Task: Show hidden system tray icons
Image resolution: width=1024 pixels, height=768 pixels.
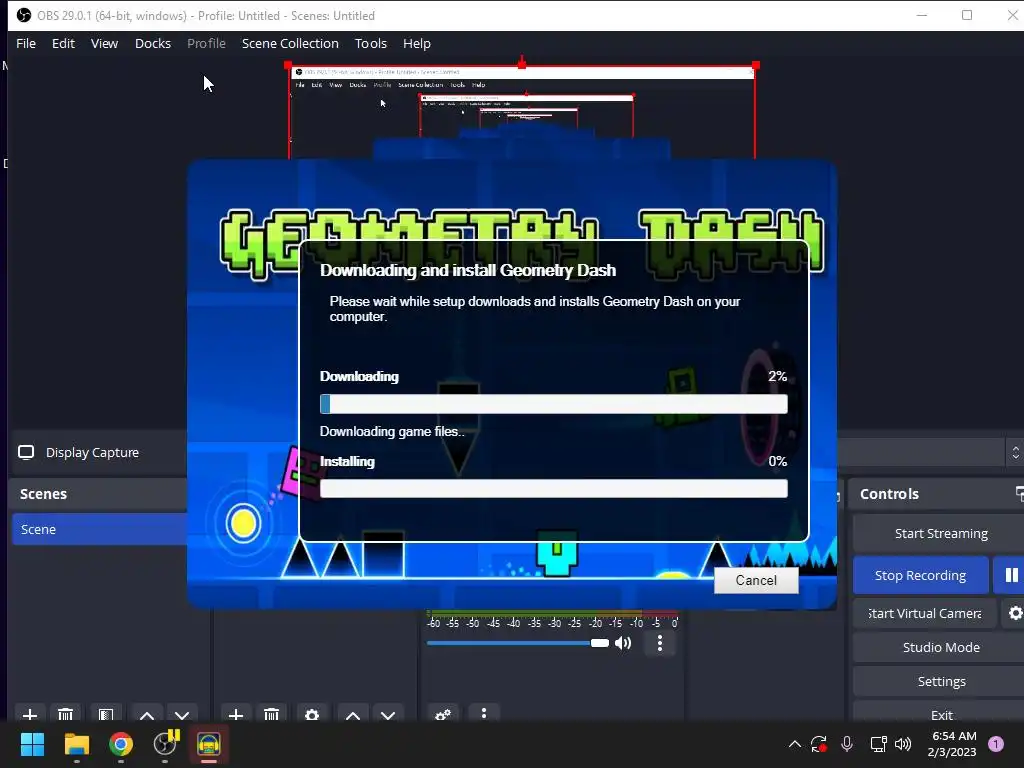Action: click(x=795, y=744)
